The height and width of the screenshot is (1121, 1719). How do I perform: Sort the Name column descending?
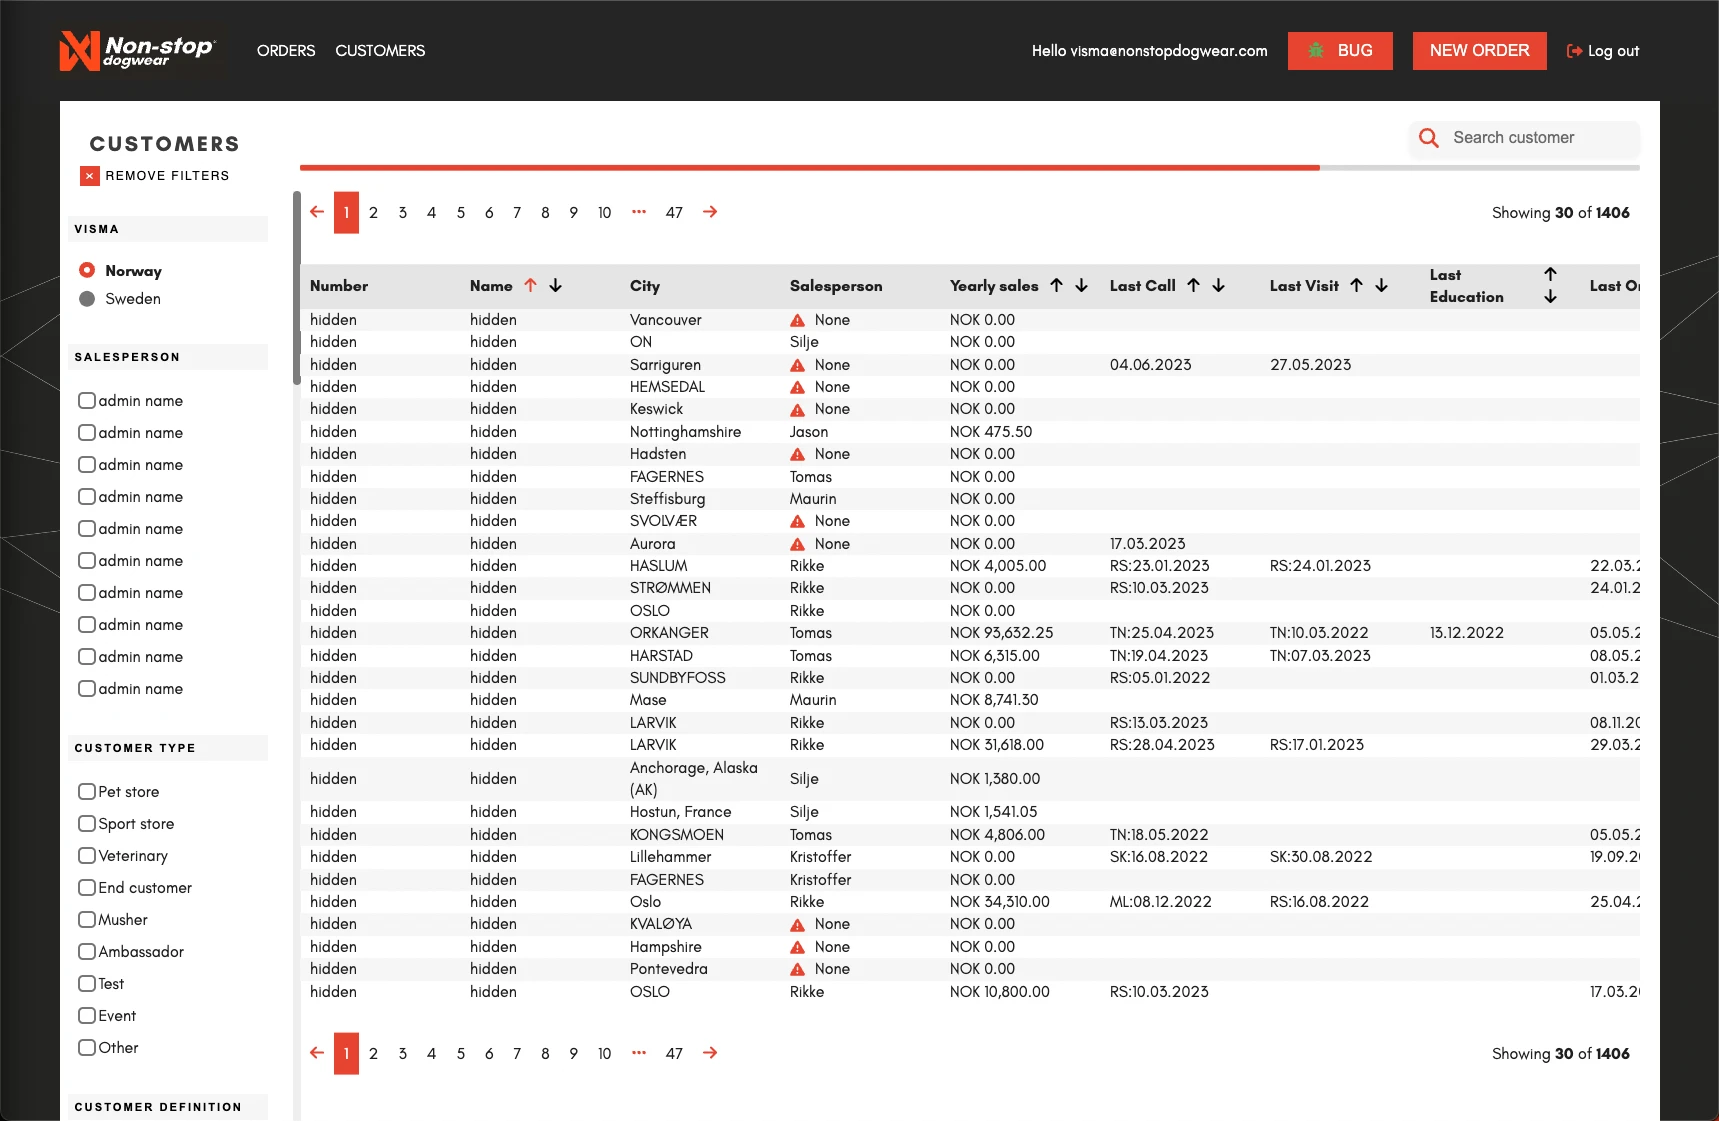(x=556, y=285)
